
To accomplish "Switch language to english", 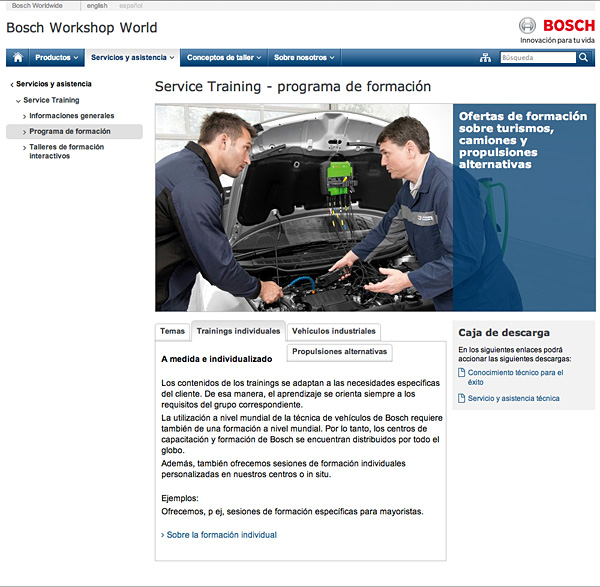I will click(97, 6).
